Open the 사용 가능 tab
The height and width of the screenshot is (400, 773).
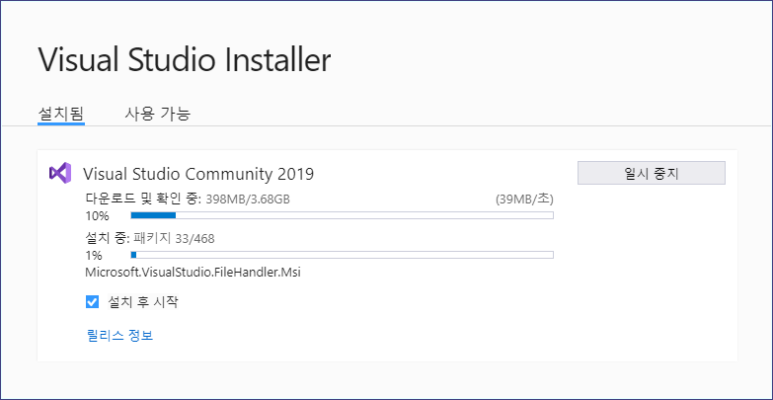click(x=157, y=114)
